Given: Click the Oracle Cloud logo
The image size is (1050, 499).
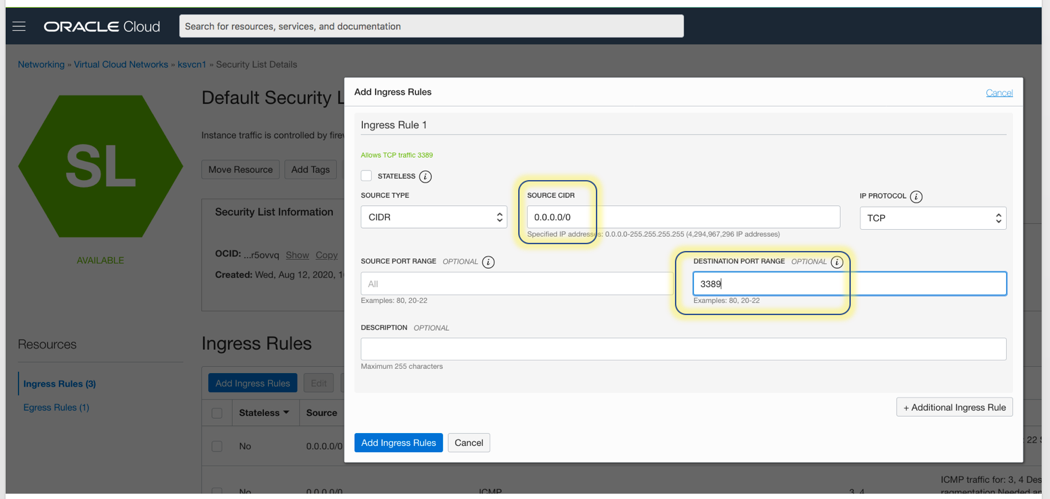Looking at the screenshot, I should (x=102, y=27).
